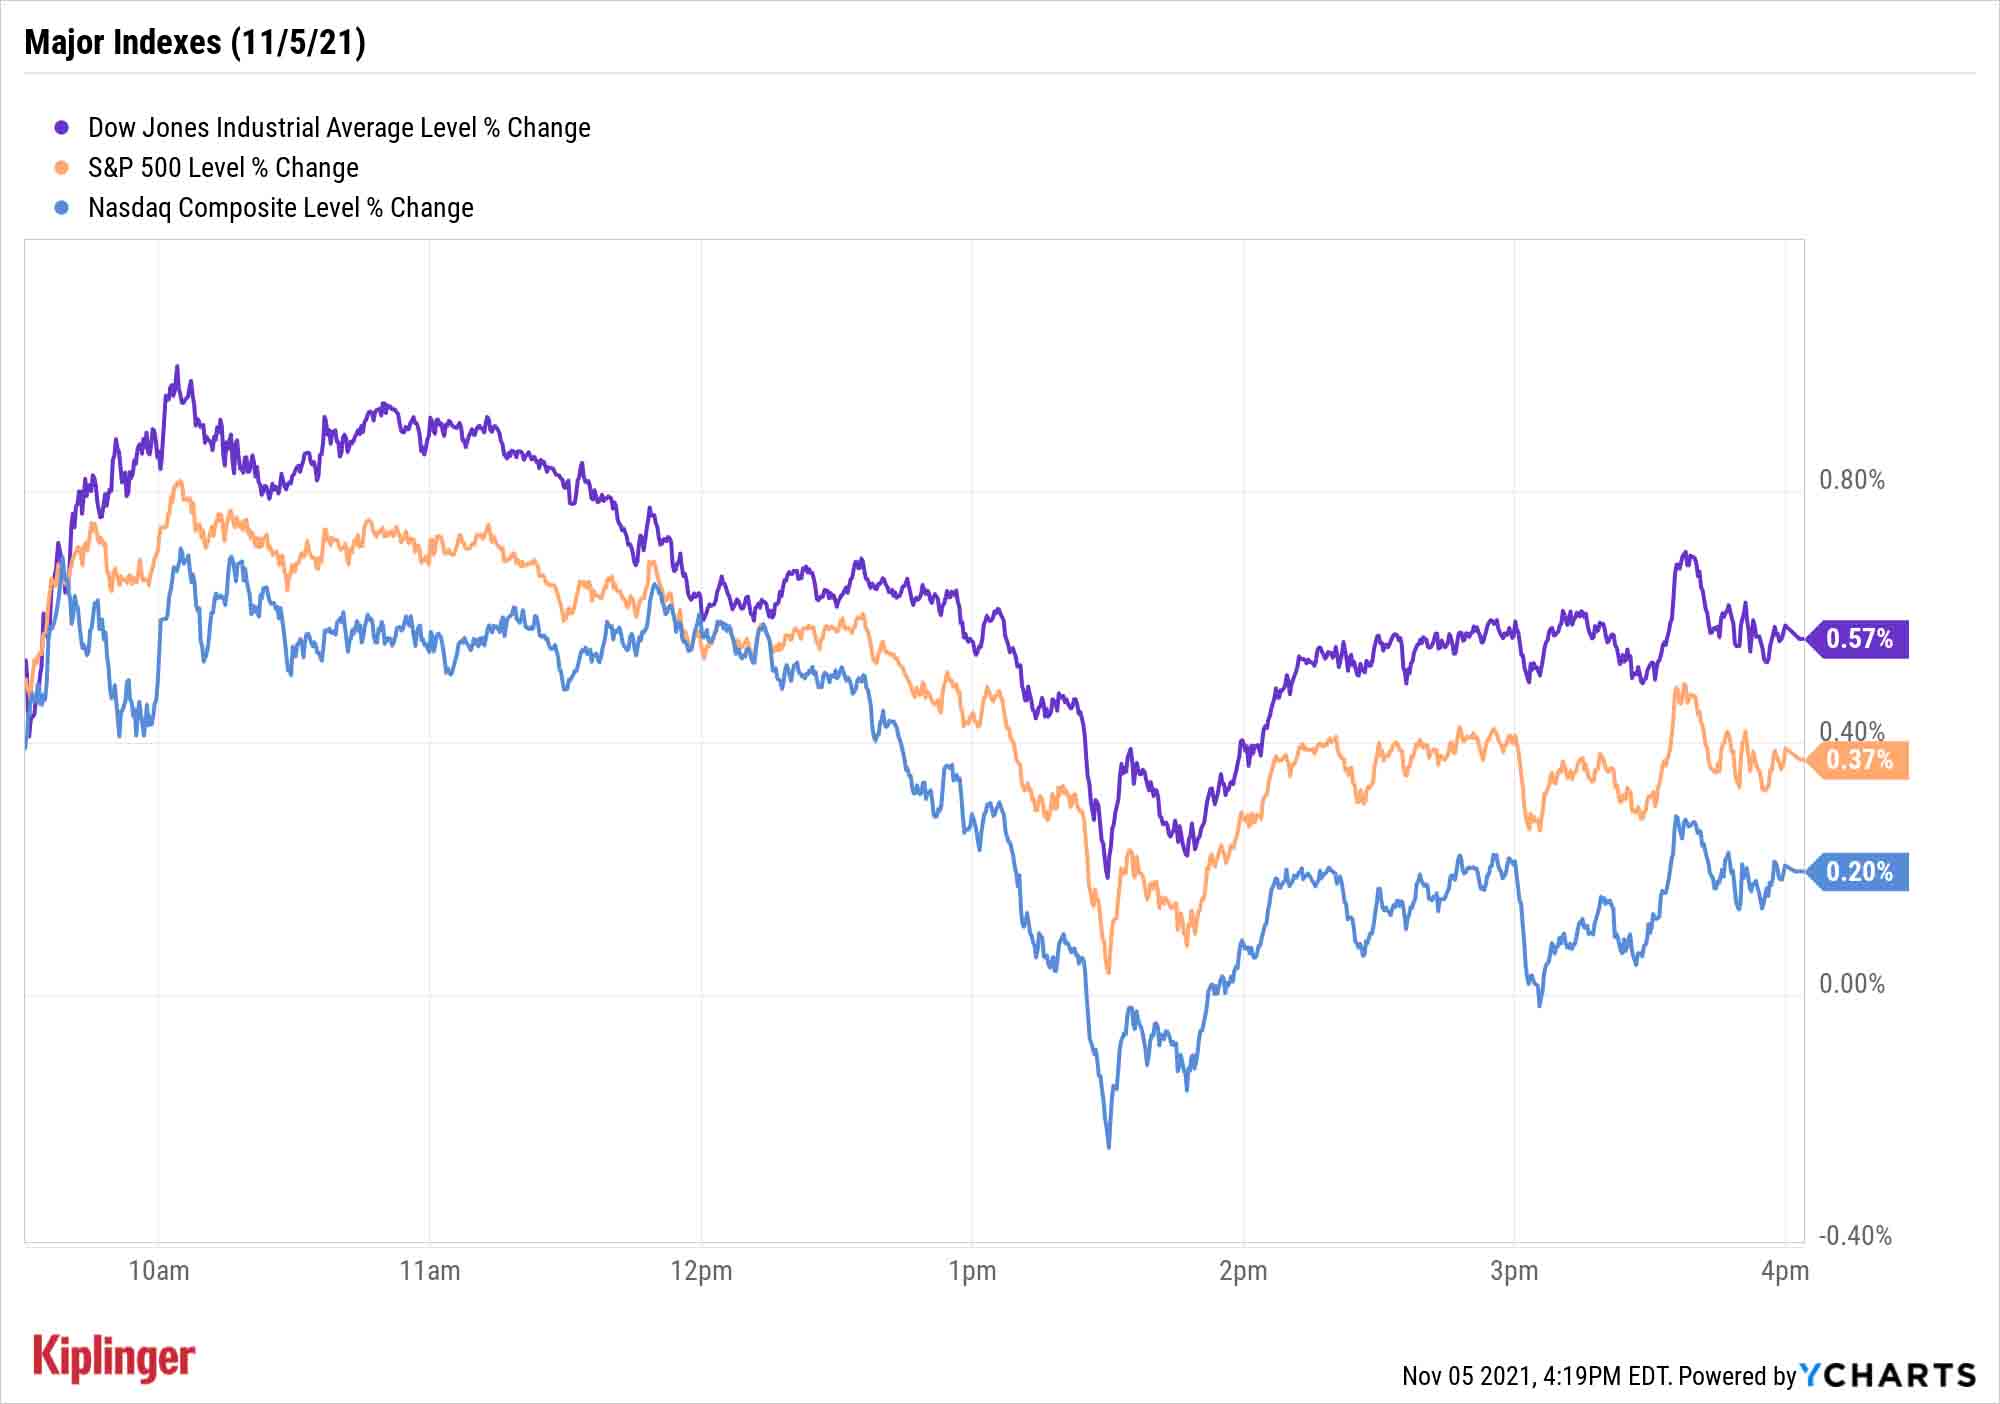Click the 10am time axis label
Image resolution: width=2000 pixels, height=1404 pixels.
point(158,1271)
